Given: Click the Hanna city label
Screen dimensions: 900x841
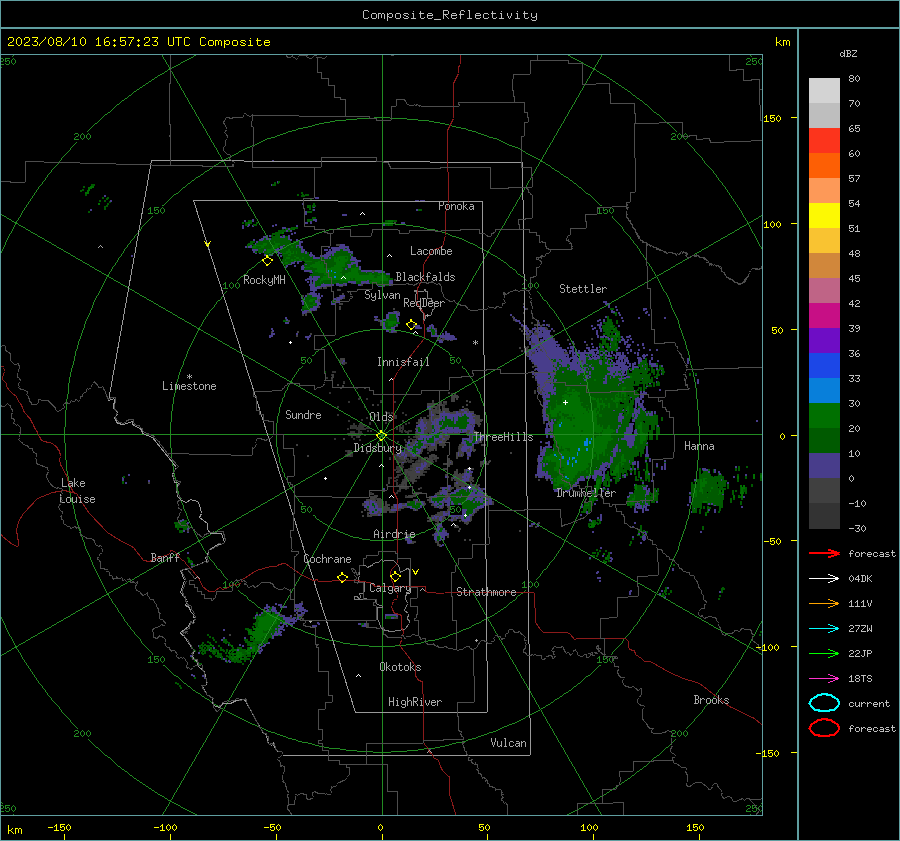Looking at the screenshot, I should pyautogui.click(x=699, y=446).
